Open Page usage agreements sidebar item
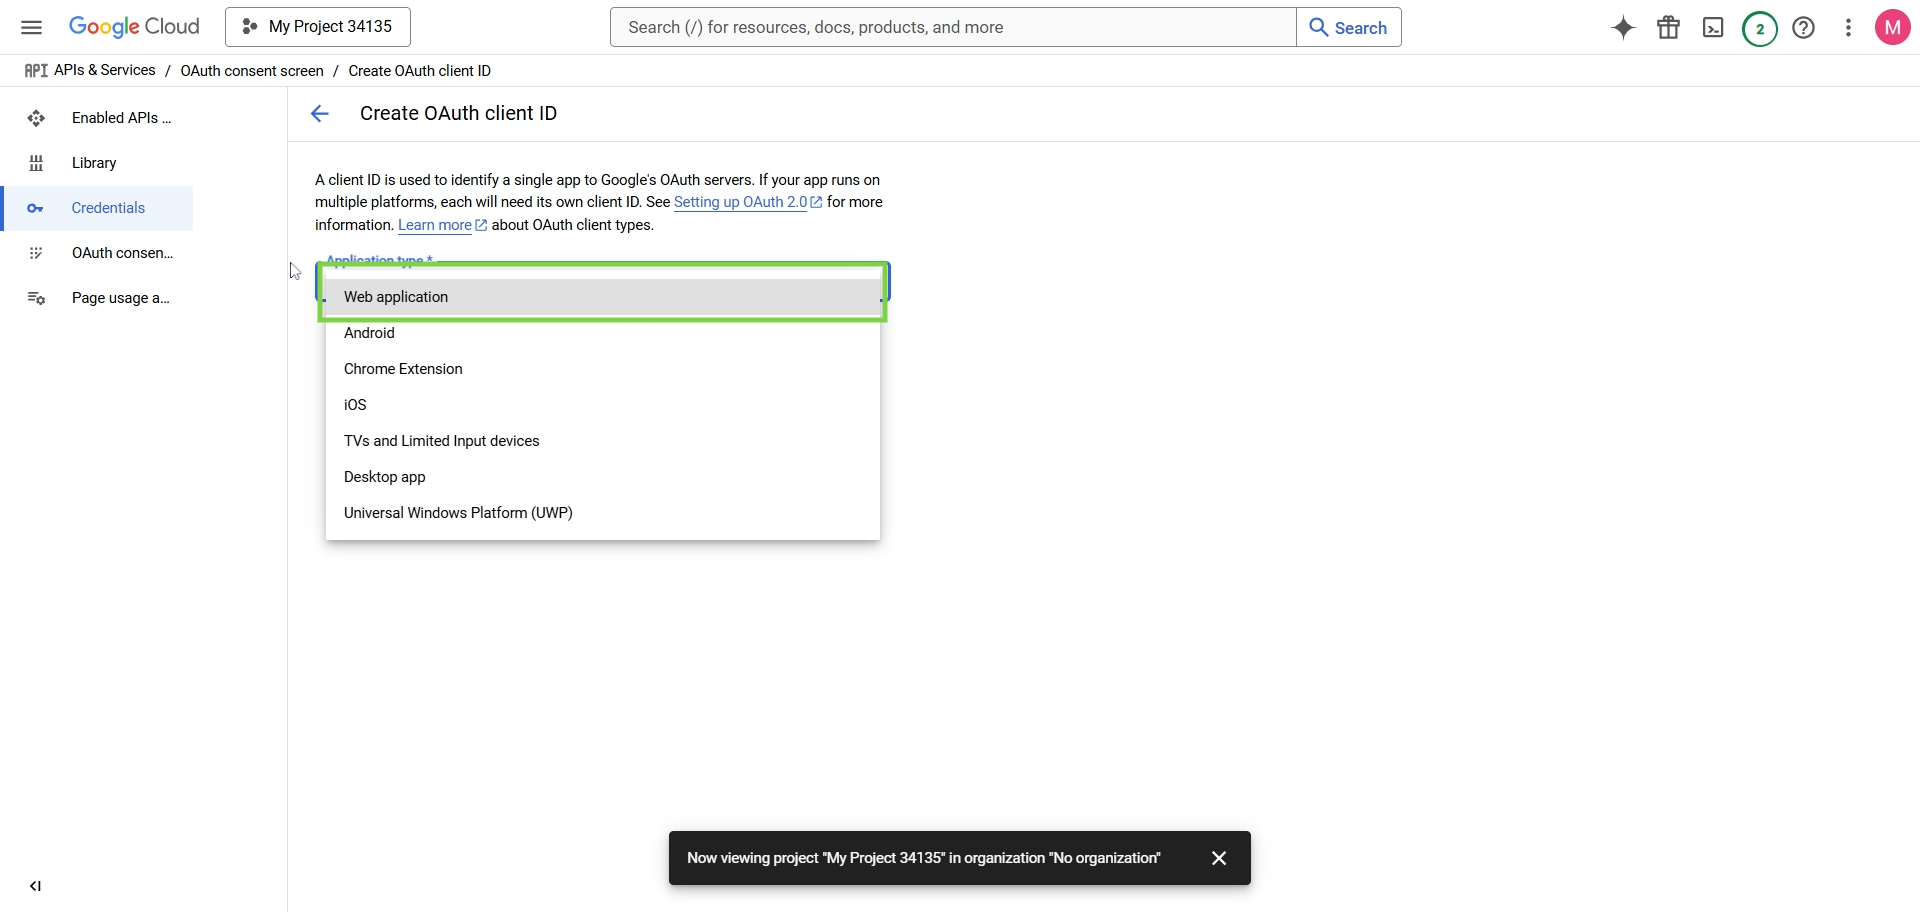Image resolution: width=1920 pixels, height=912 pixels. [97, 298]
